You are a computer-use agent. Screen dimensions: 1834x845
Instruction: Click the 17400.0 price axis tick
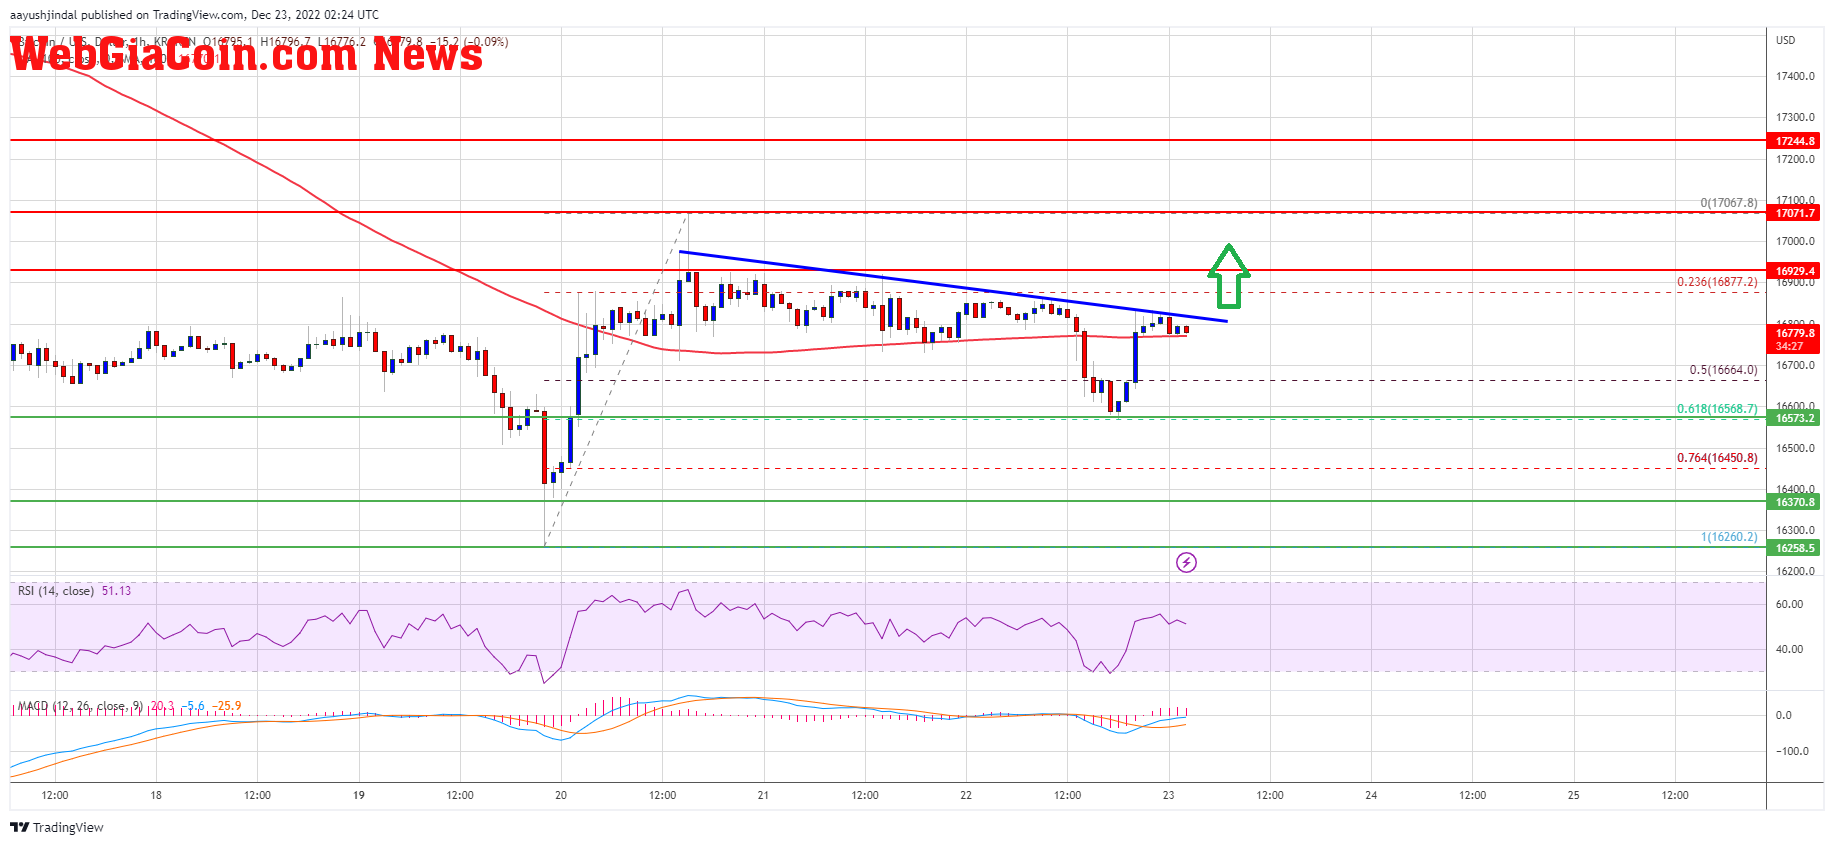[1795, 76]
